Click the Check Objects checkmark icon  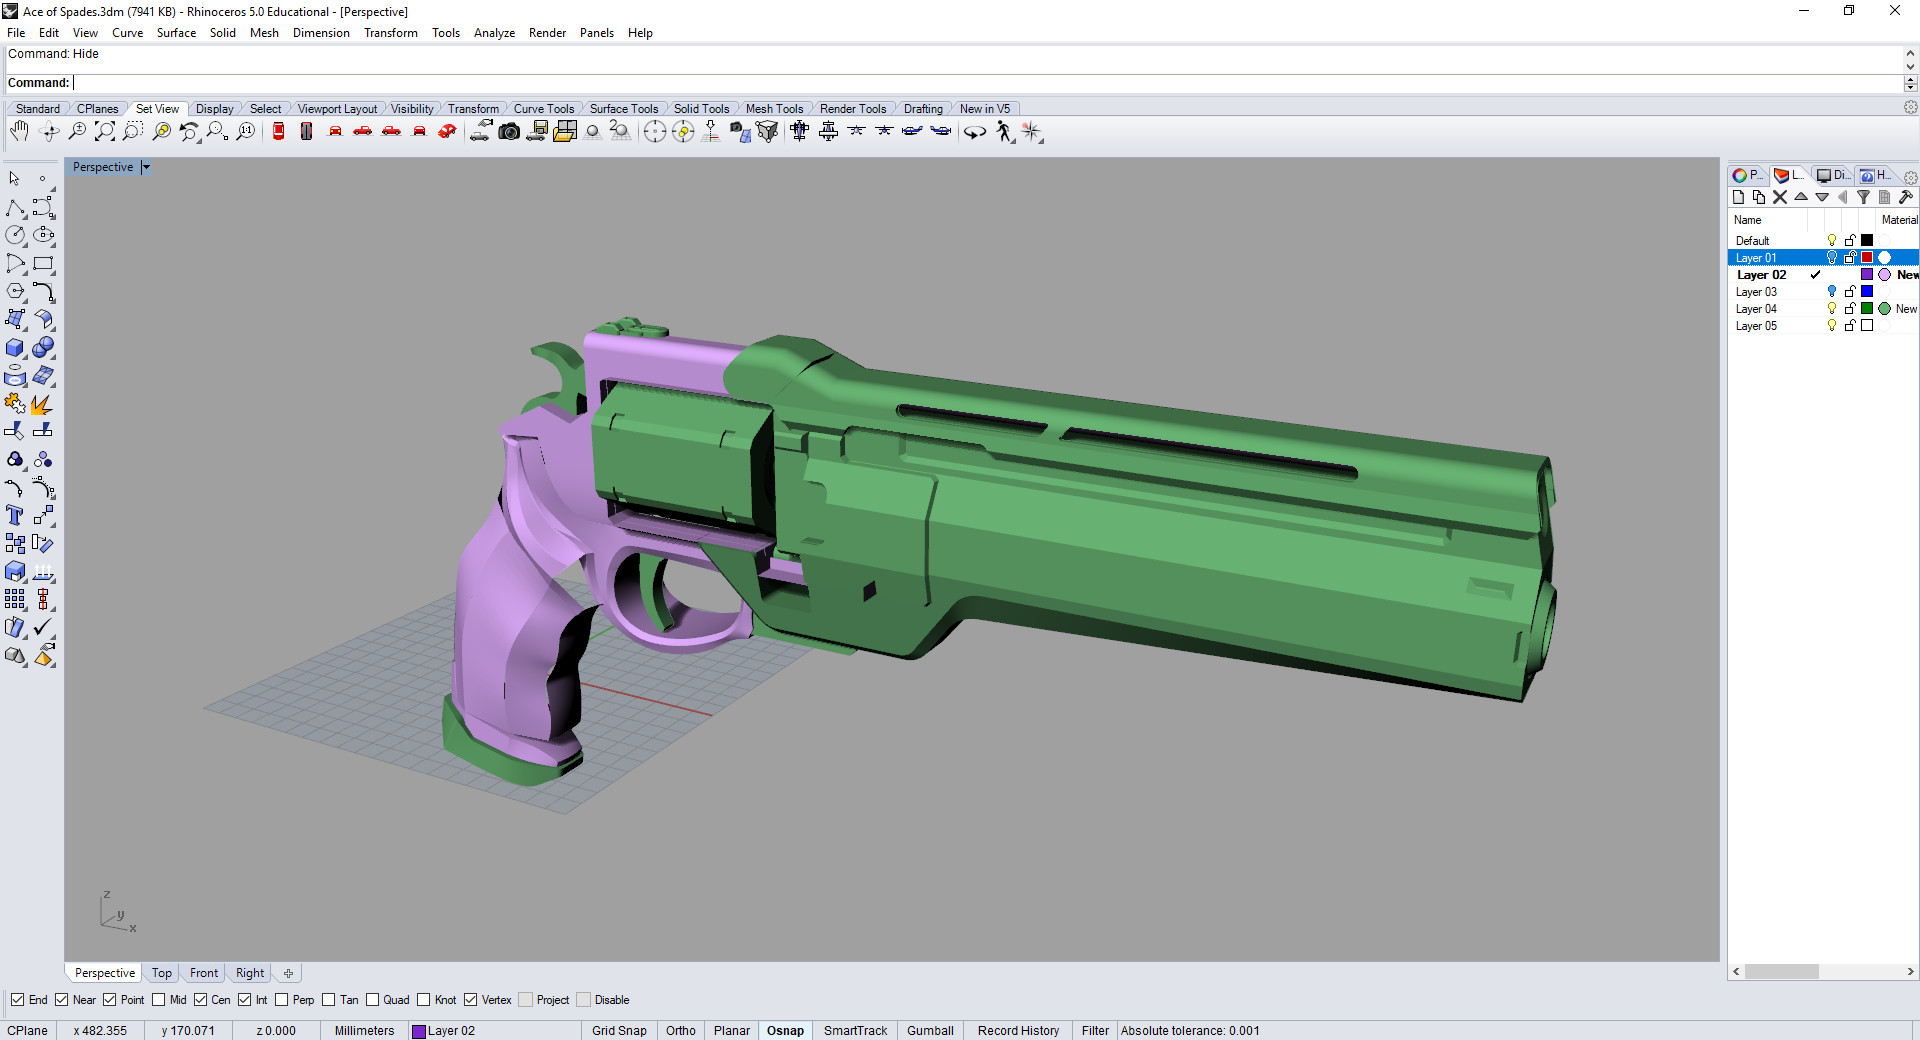pos(43,627)
